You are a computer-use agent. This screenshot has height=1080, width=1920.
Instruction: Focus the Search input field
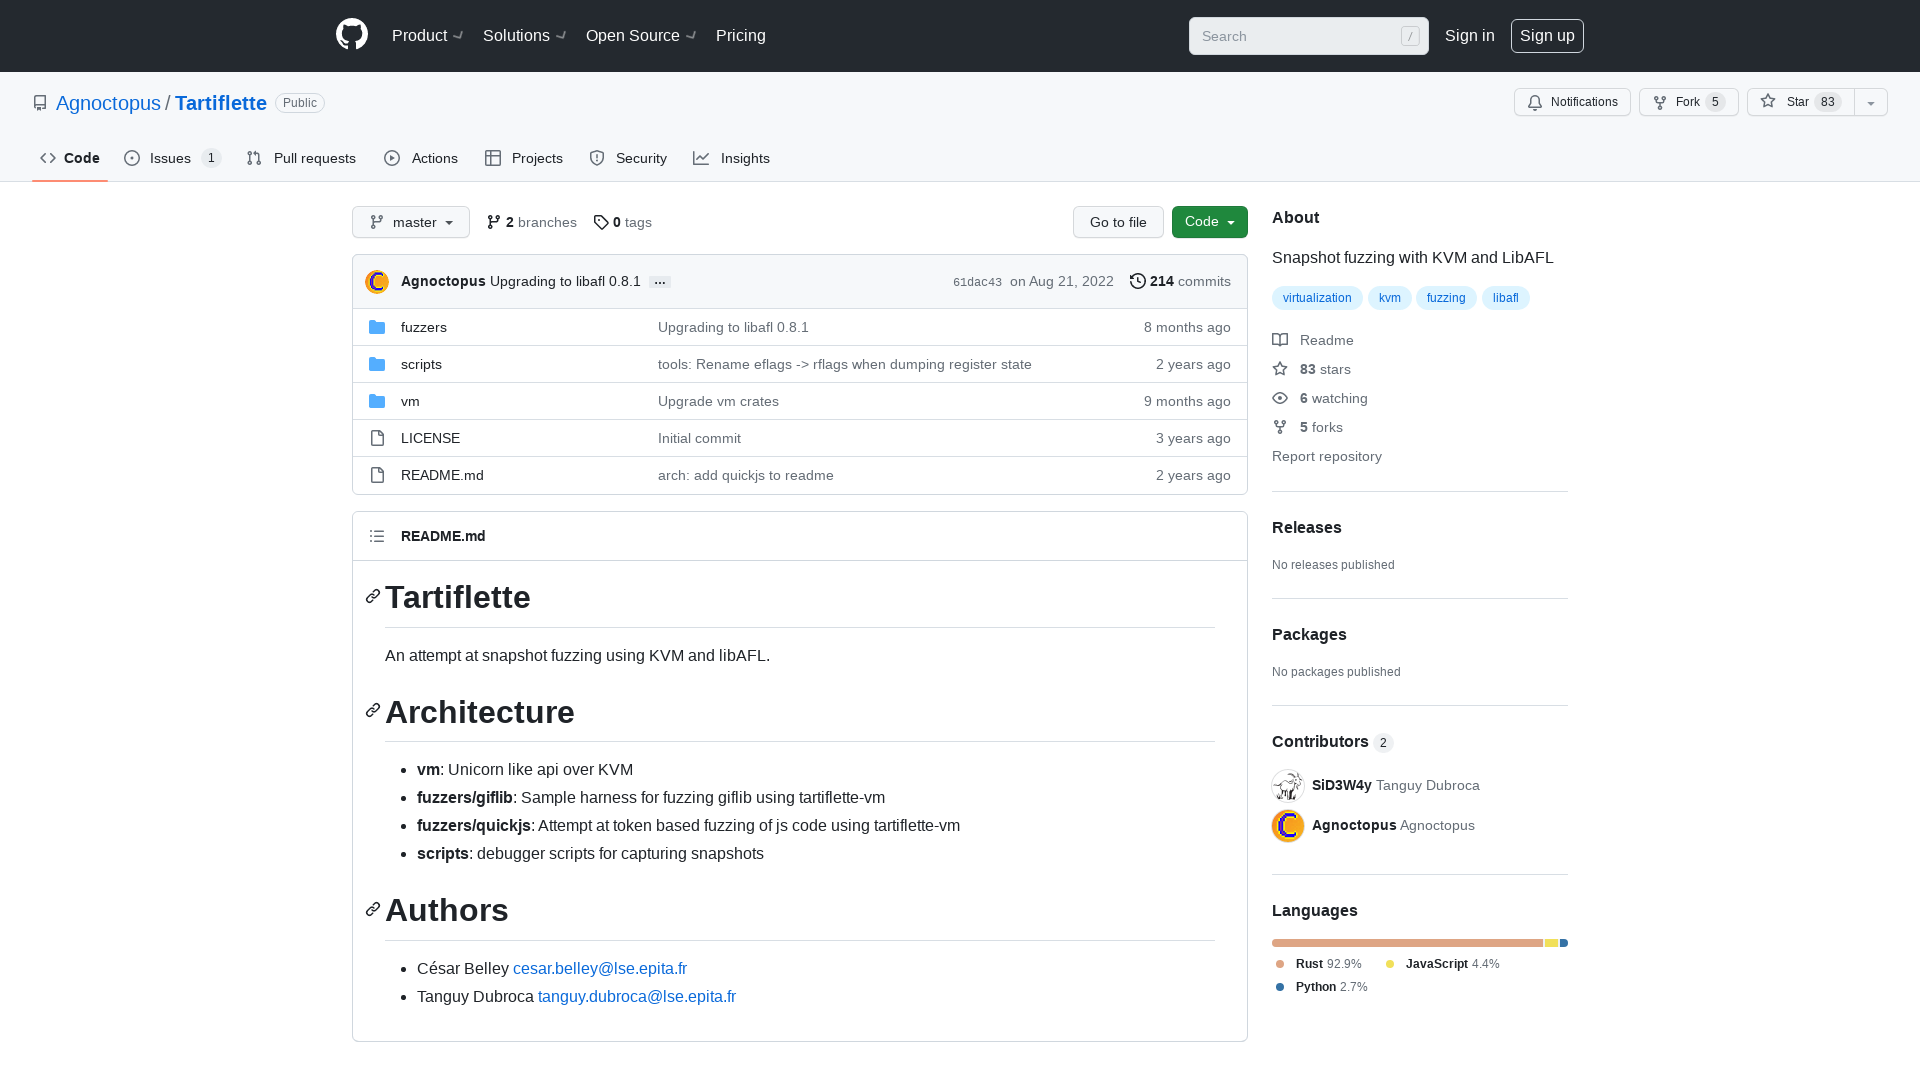[x=1309, y=36]
